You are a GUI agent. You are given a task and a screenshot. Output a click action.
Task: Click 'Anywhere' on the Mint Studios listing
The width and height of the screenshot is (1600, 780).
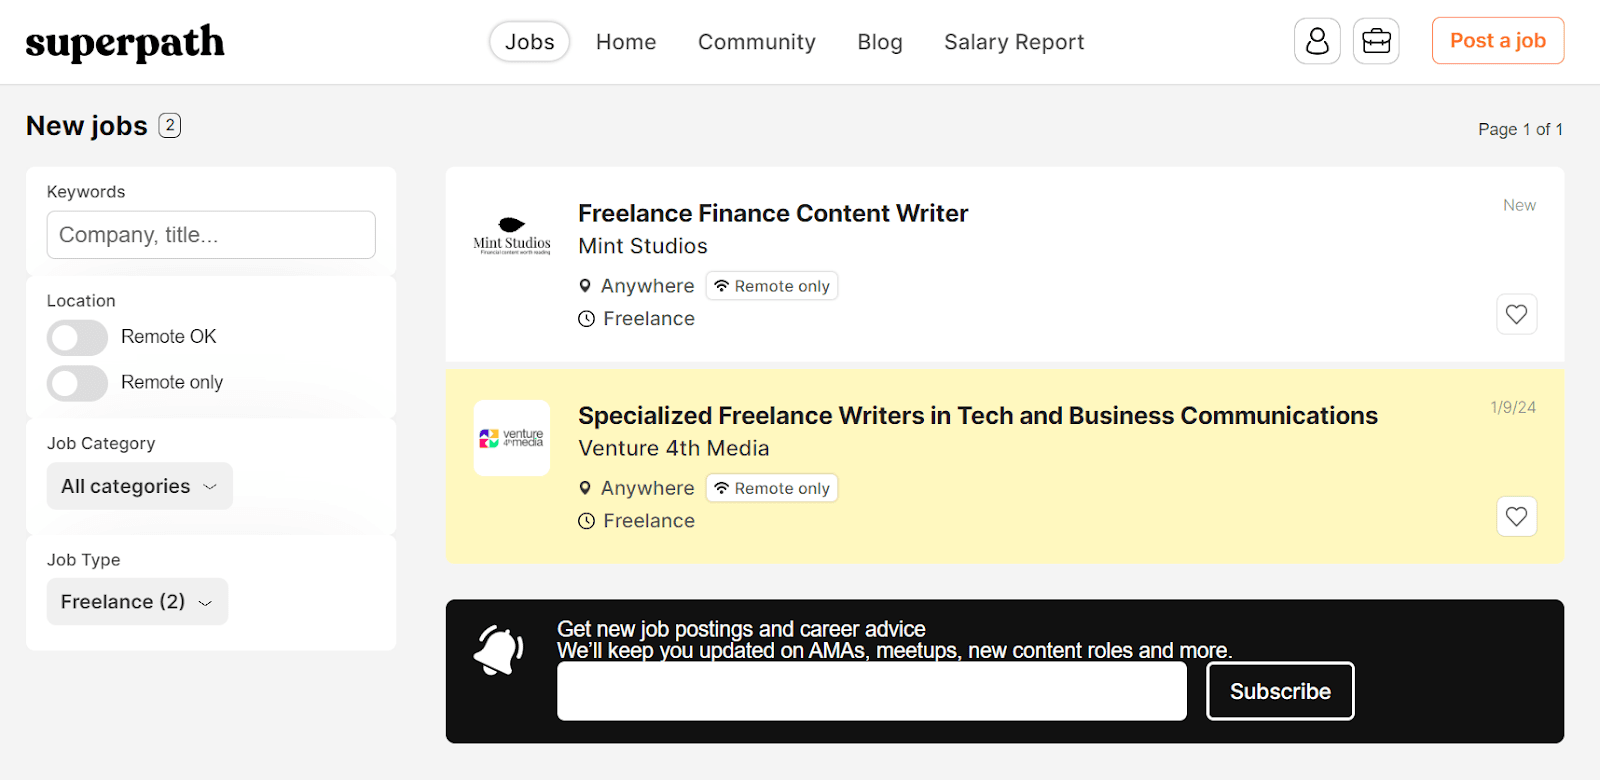[x=647, y=286]
